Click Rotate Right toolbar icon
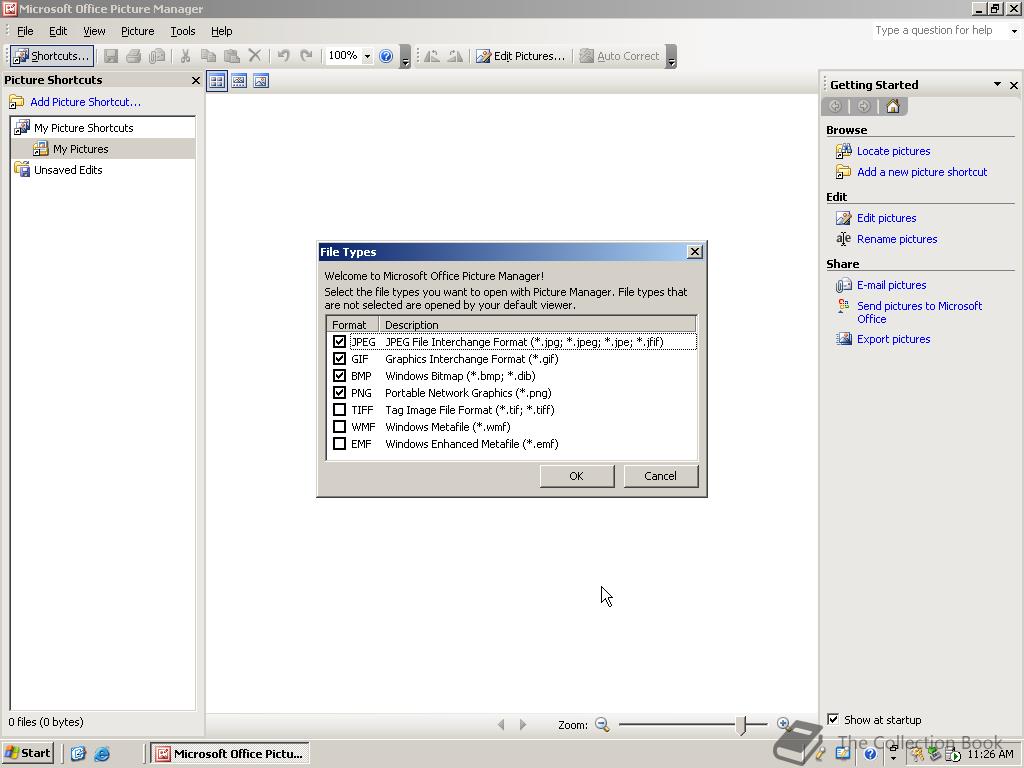The height and width of the screenshot is (768, 1024). [x=455, y=56]
